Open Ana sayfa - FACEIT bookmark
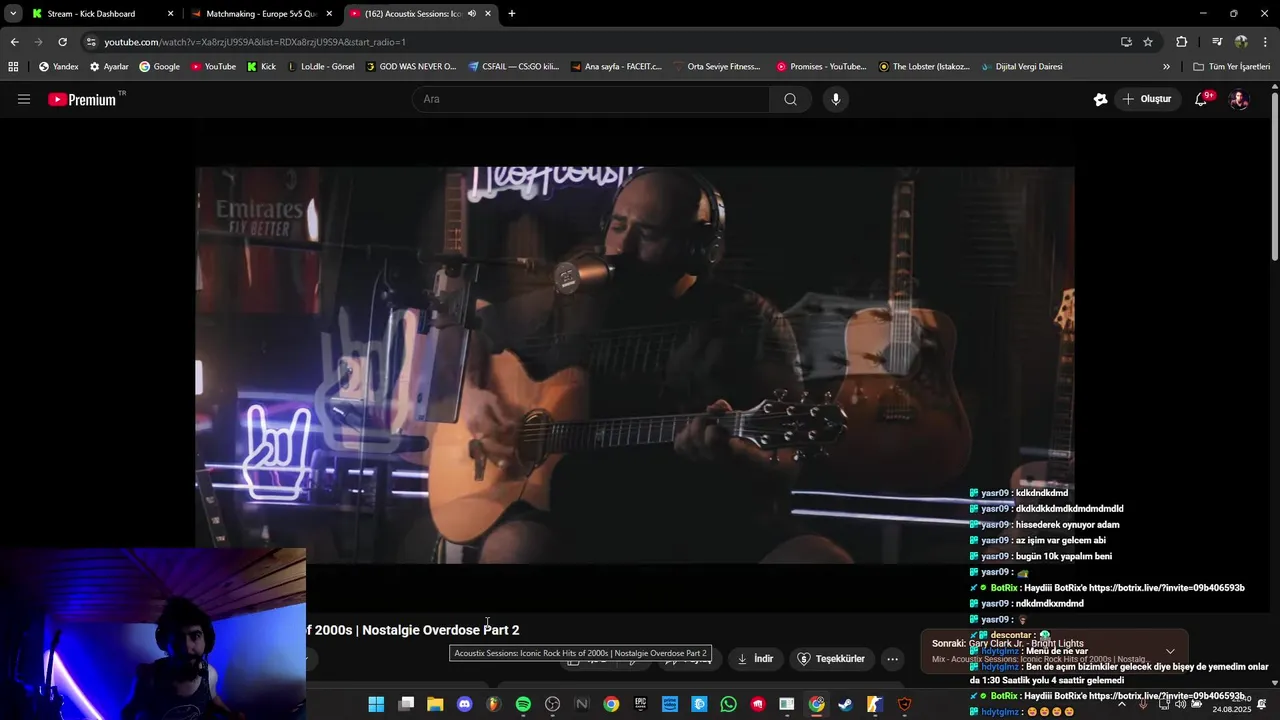Image resolution: width=1280 pixels, height=720 pixels. coord(616,67)
